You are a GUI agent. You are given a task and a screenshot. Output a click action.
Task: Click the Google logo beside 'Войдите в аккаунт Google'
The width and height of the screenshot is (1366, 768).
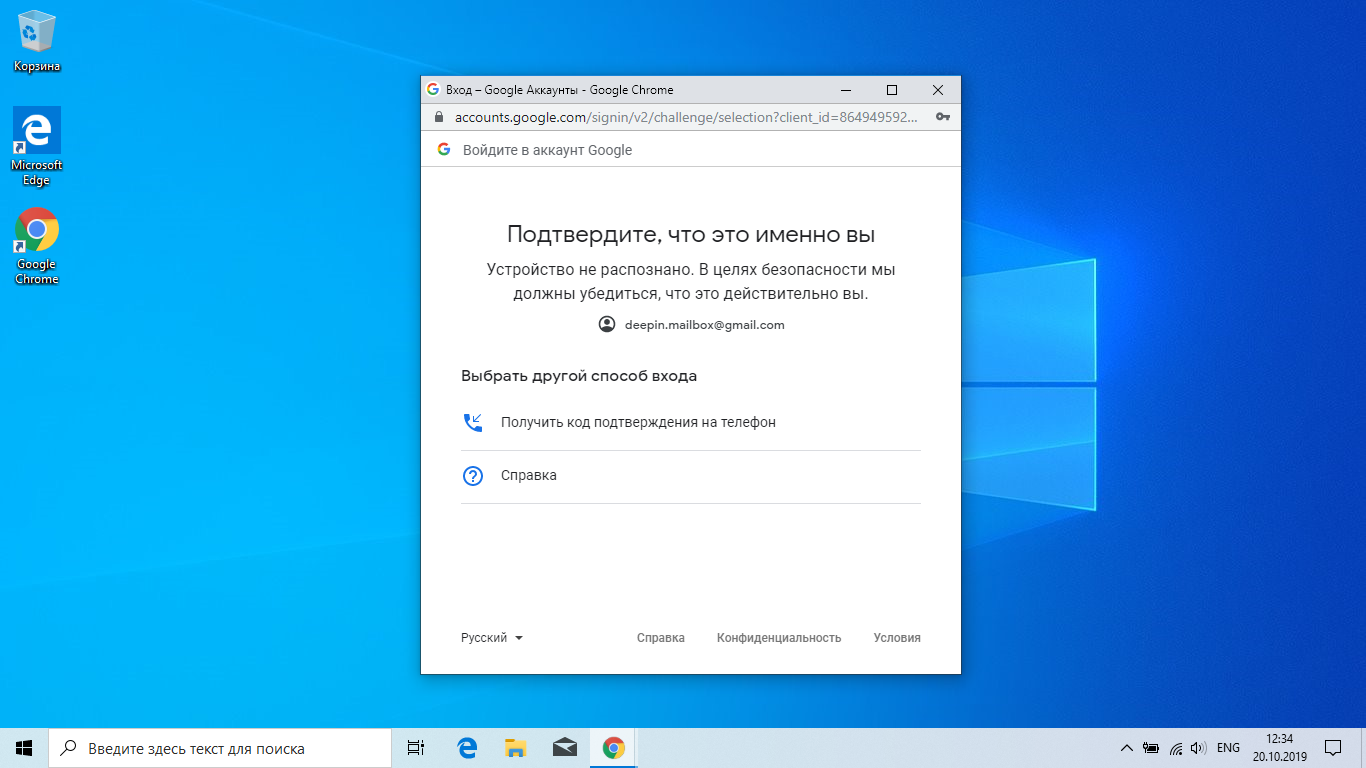pos(444,150)
